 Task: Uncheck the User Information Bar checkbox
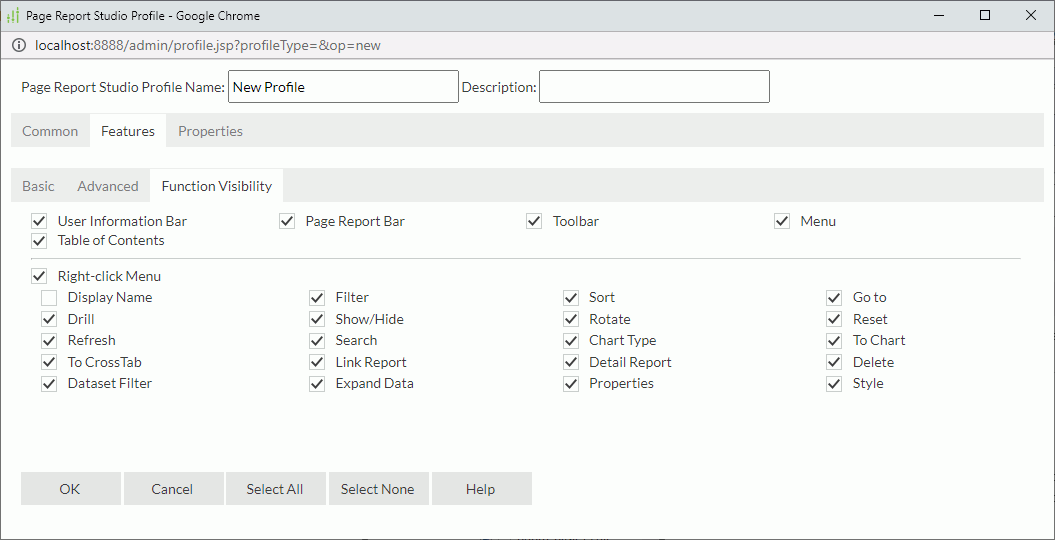point(39,221)
